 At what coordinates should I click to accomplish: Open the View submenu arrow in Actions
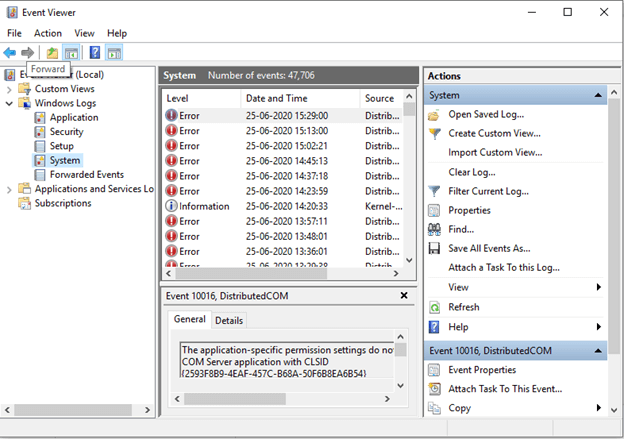599,287
